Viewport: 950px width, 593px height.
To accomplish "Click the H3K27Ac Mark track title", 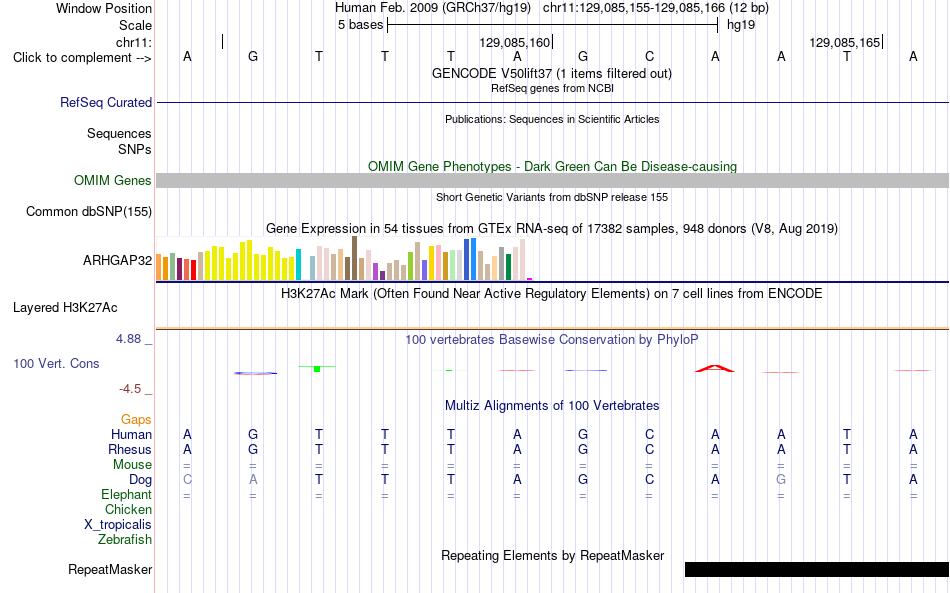I will [552, 294].
